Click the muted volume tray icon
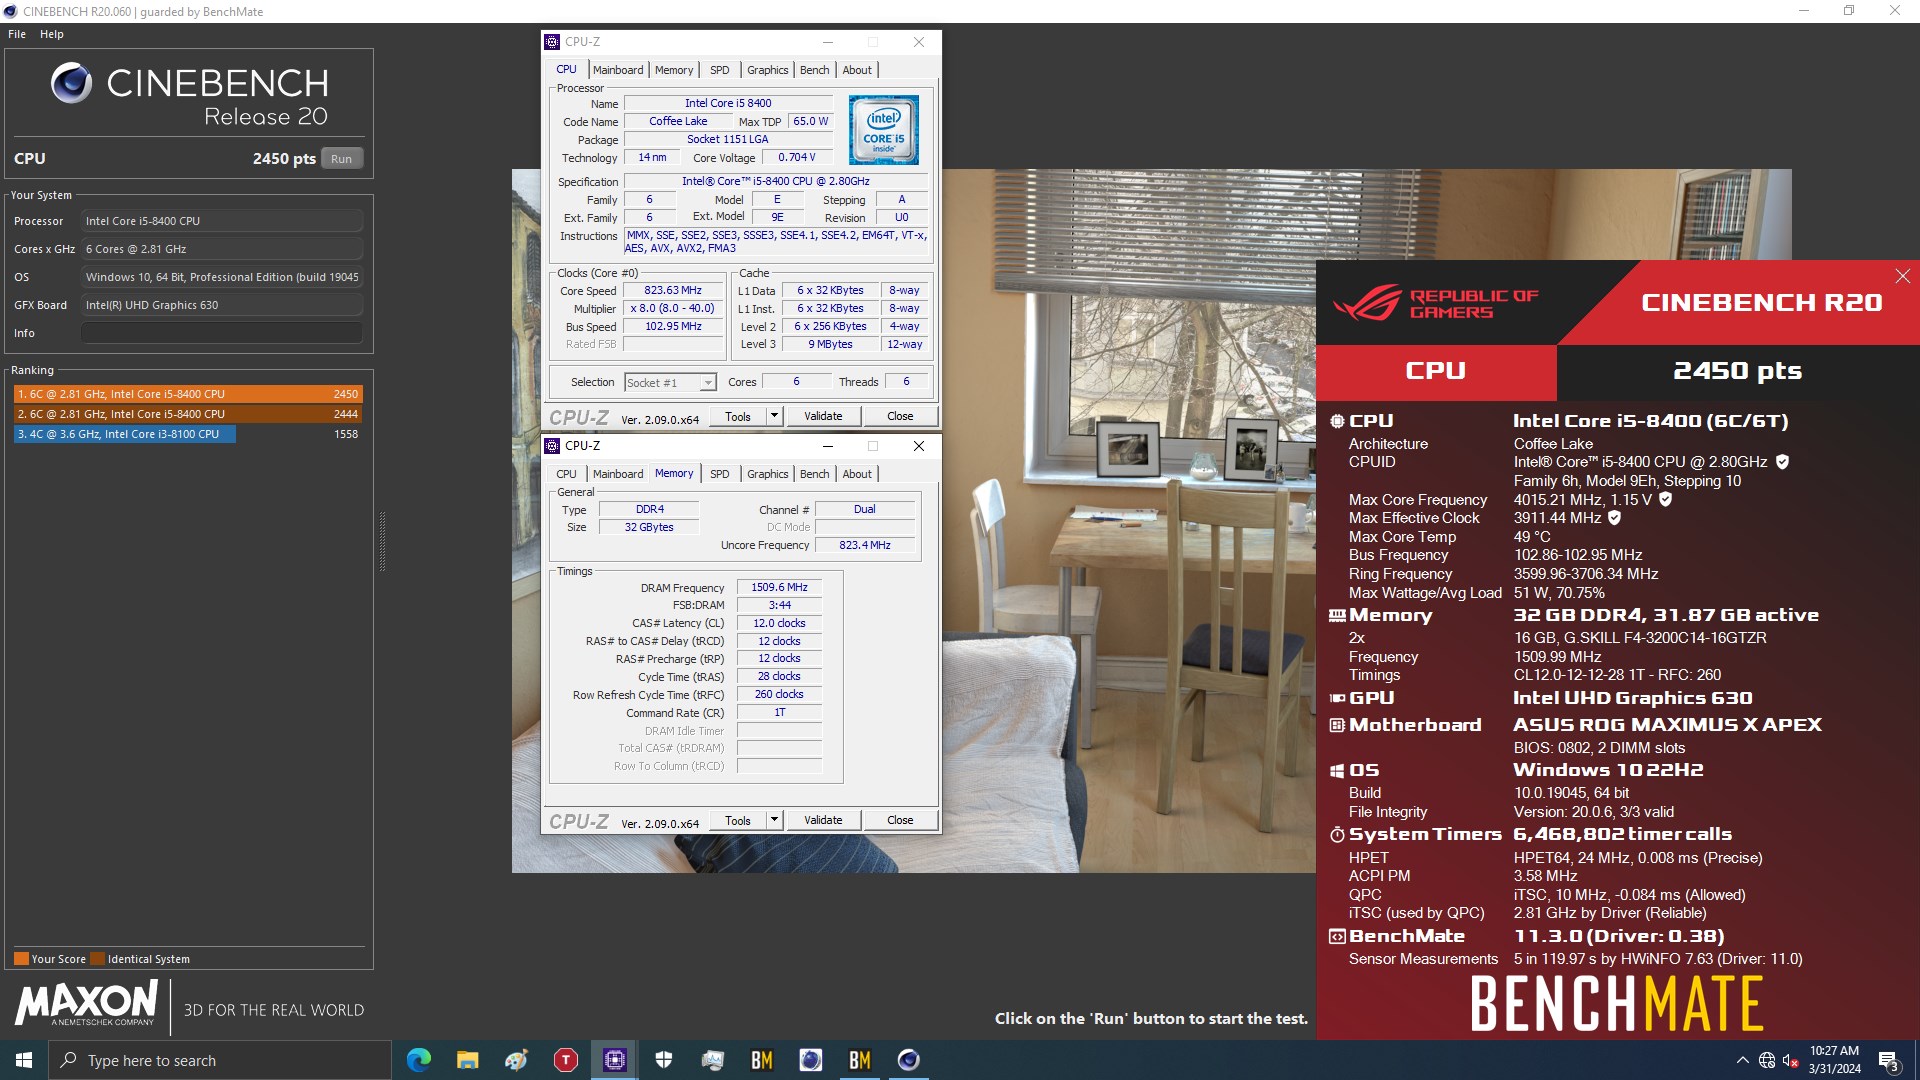The width and height of the screenshot is (1920, 1080). (x=1790, y=1060)
